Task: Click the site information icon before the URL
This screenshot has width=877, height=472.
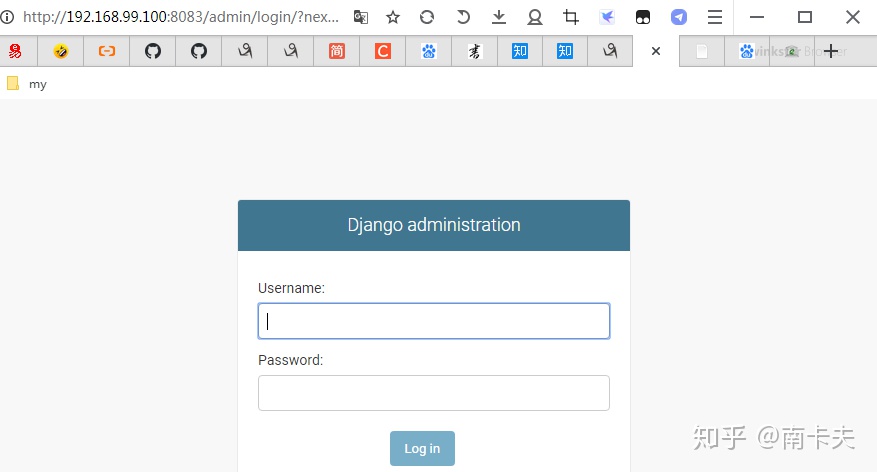Action: (7, 17)
